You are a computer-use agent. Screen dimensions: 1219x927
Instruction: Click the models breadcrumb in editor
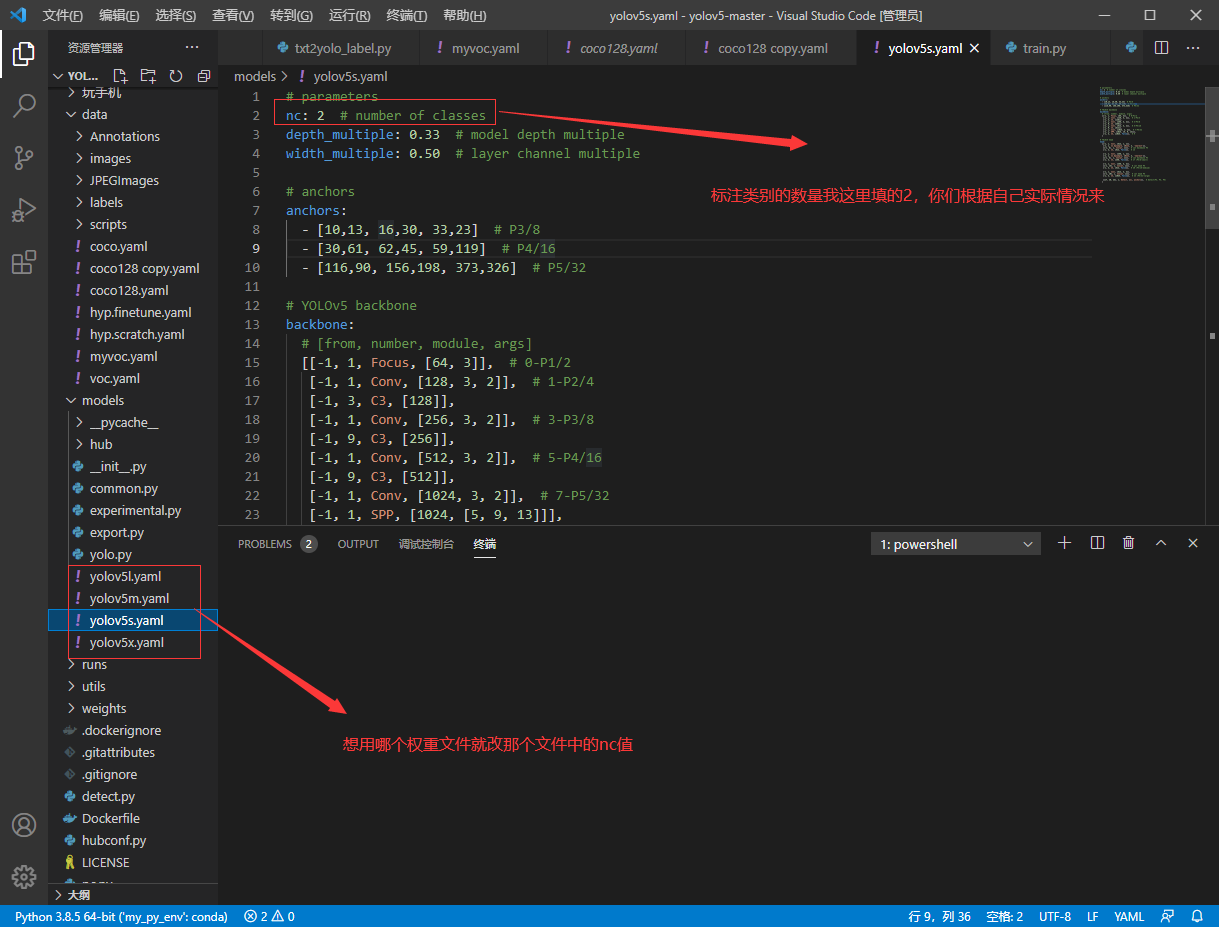[255, 76]
